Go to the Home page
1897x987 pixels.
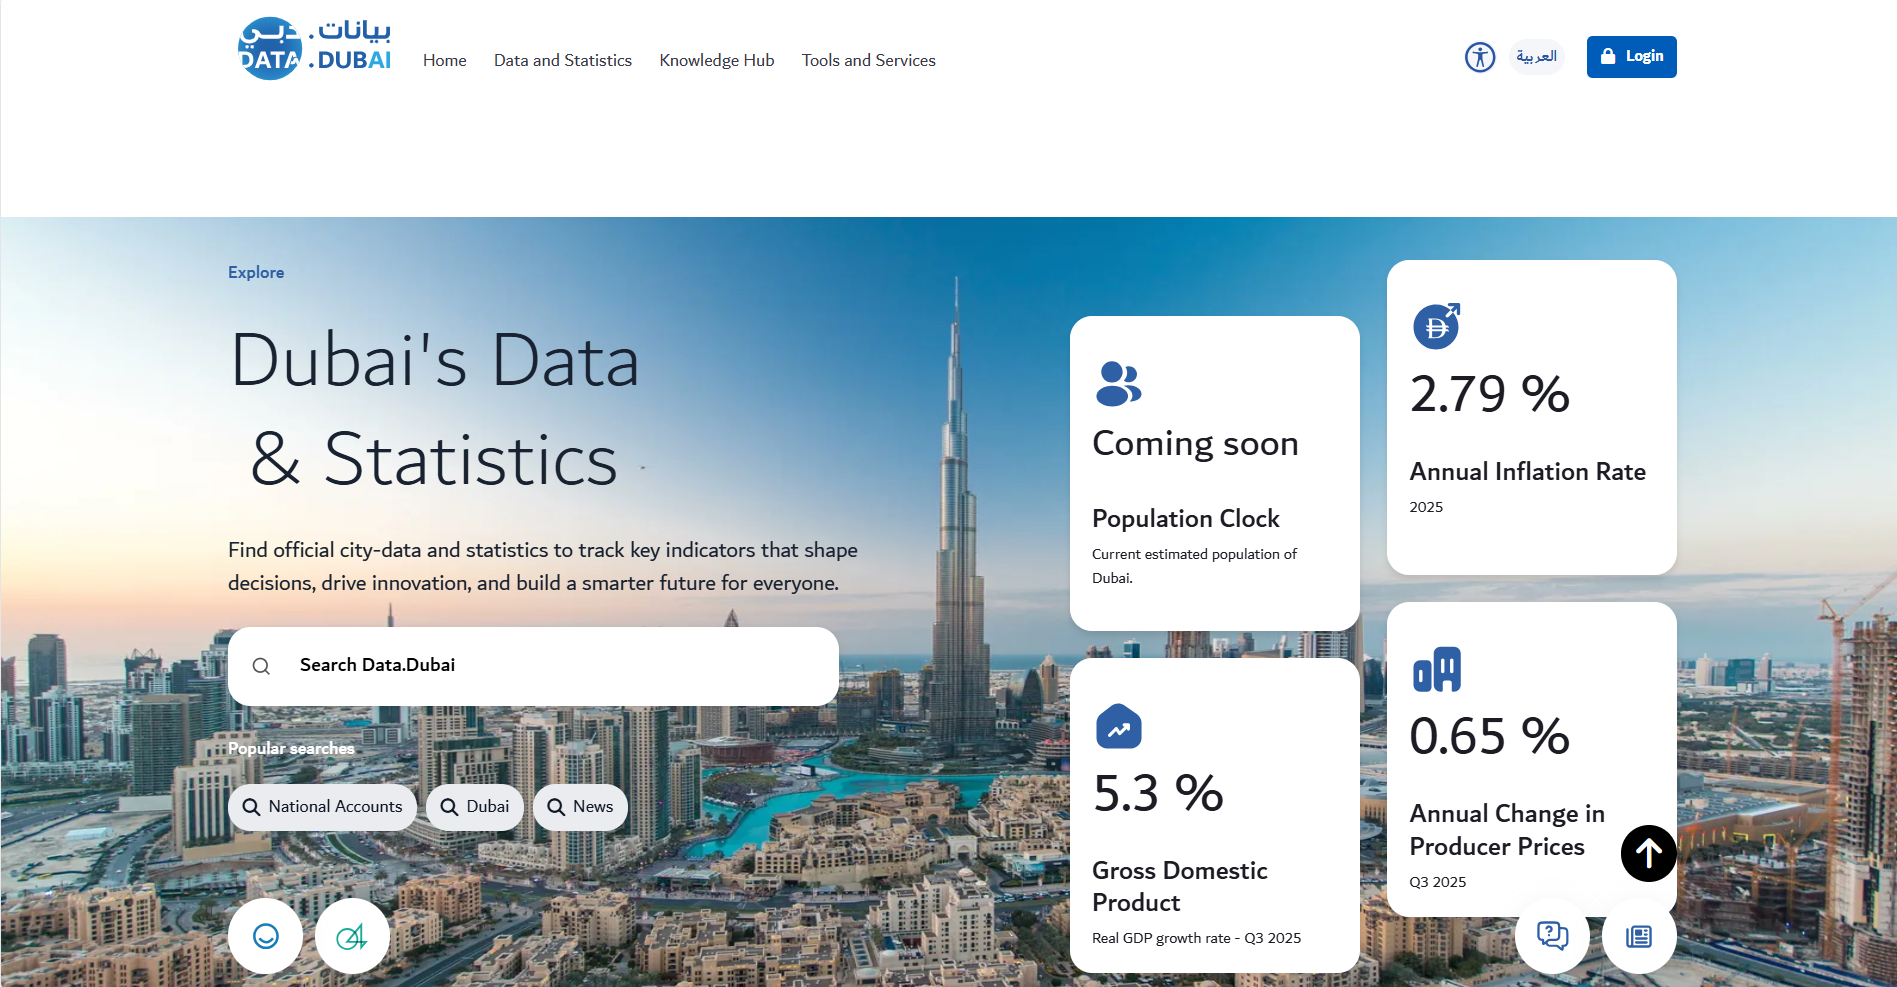pos(444,60)
